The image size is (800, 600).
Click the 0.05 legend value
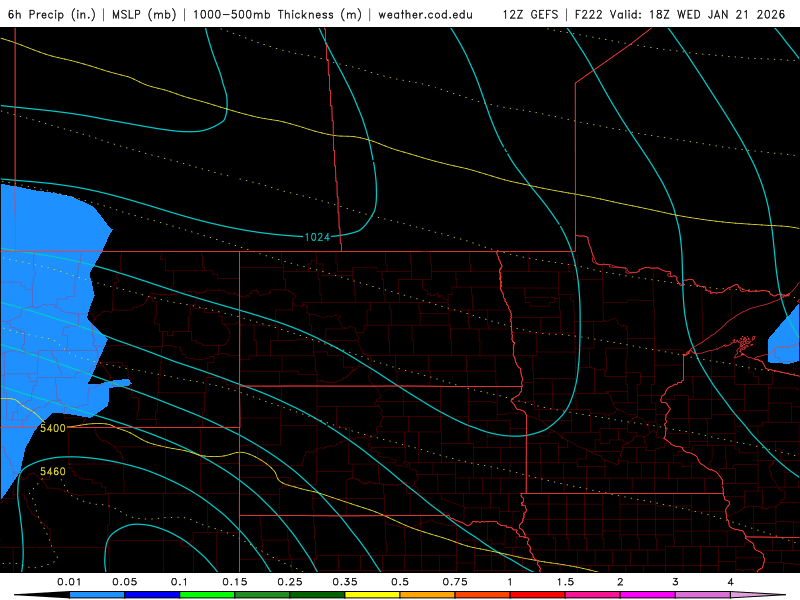(x=124, y=582)
